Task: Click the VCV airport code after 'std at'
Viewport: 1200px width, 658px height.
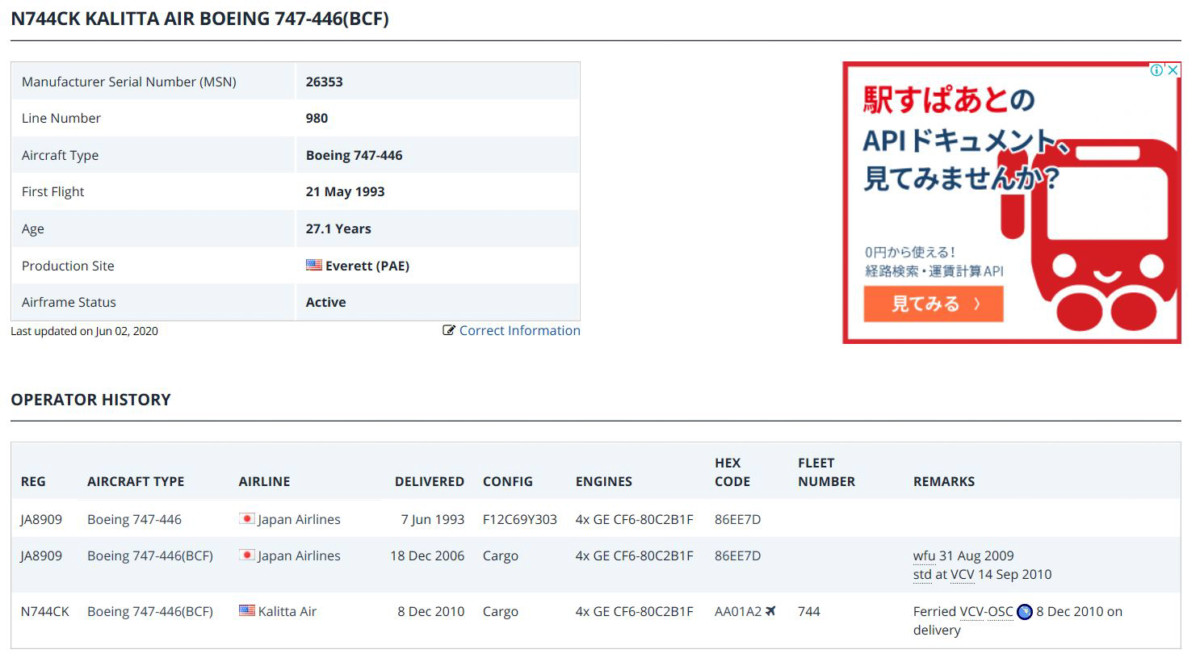Action: pos(963,575)
